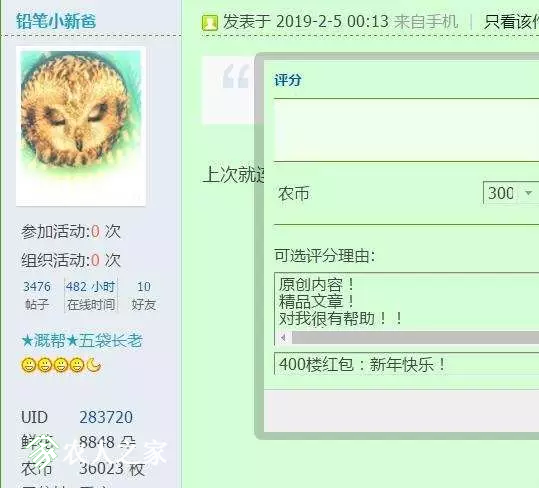The width and height of the screenshot is (539, 488).
Task: Click the 300 value in the 农币 combo box
Action: click(501, 193)
